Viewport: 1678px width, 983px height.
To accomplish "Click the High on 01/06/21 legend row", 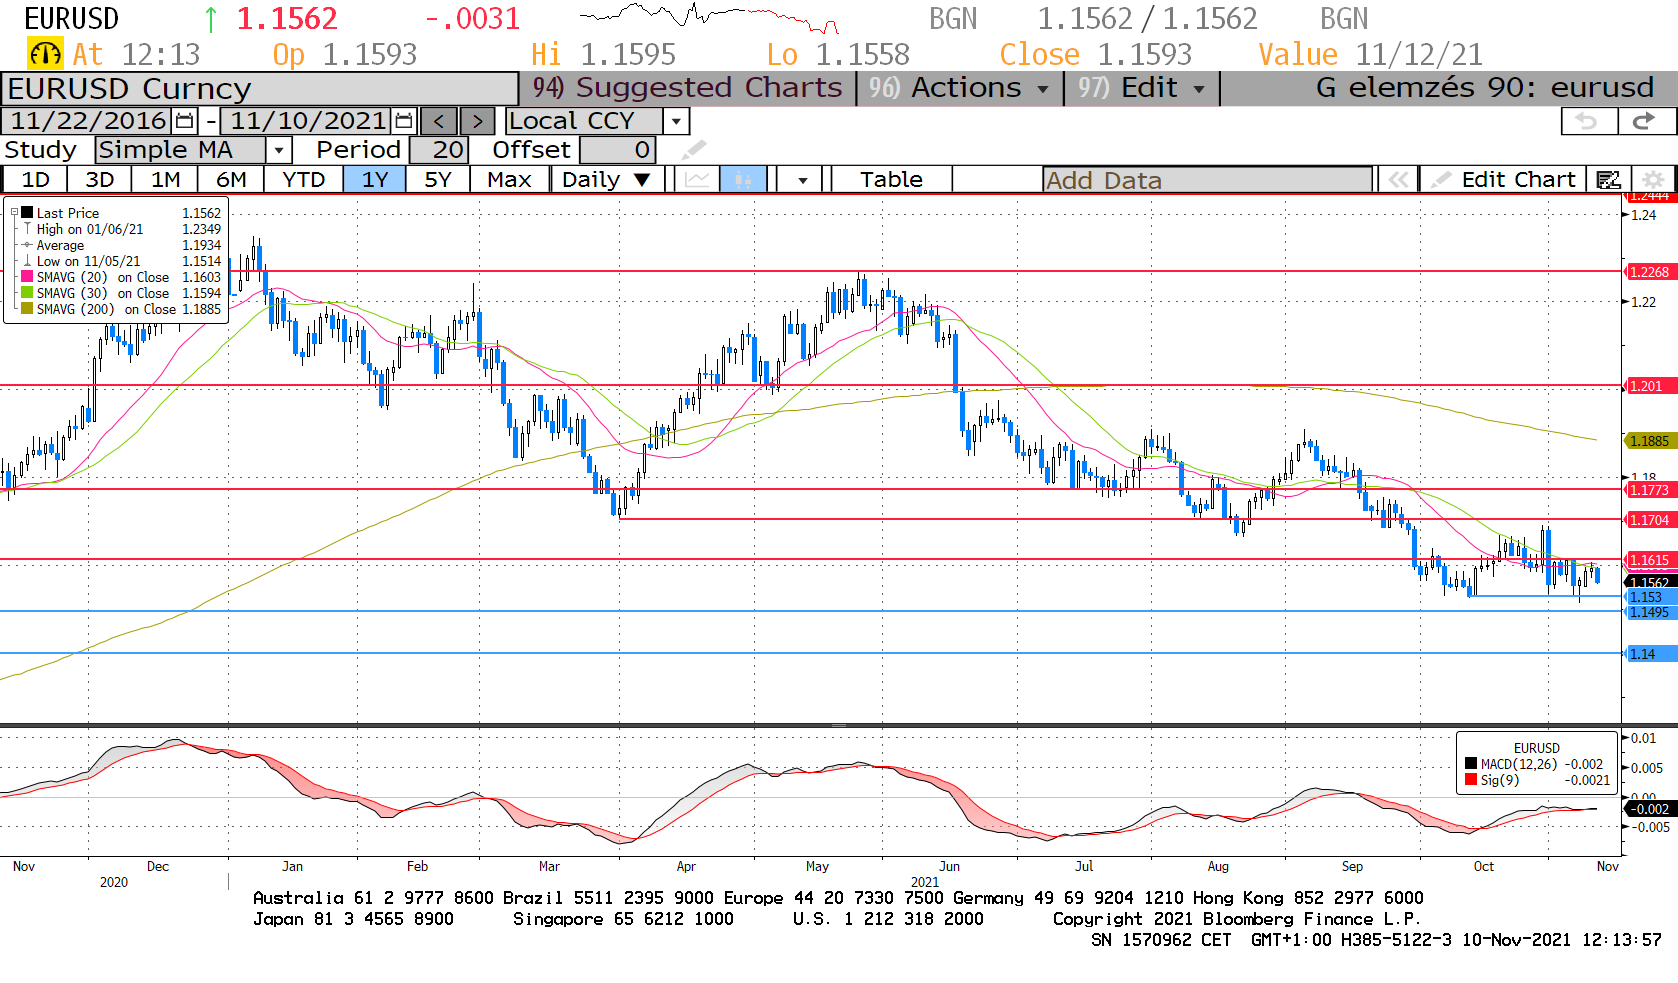I will click(x=120, y=229).
